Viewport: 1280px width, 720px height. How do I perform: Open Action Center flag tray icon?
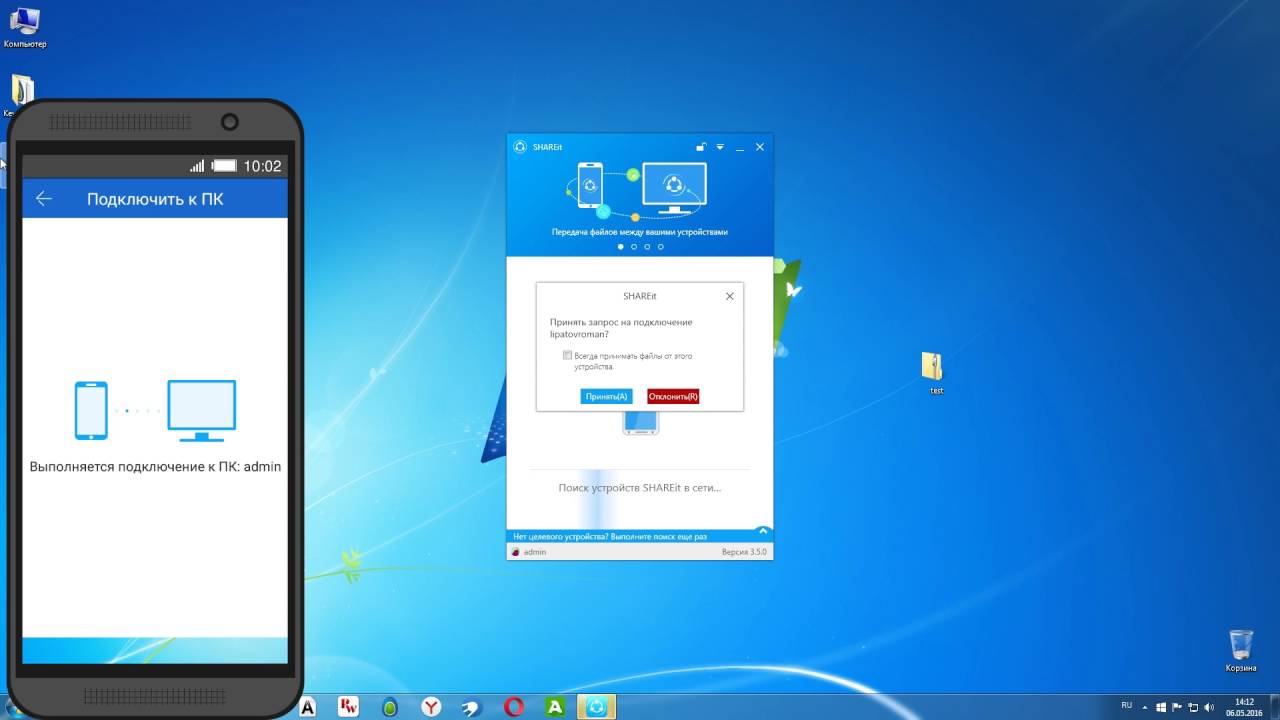click(1177, 707)
